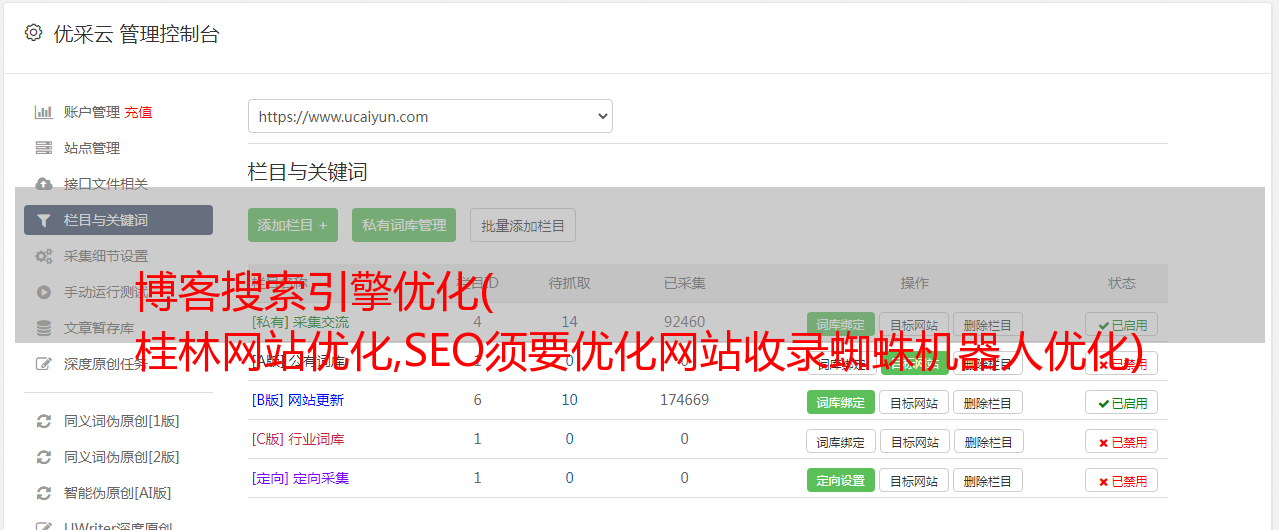The height and width of the screenshot is (530, 1279).
Task: Click the 已采集 value 174669
Action: [x=685, y=400]
